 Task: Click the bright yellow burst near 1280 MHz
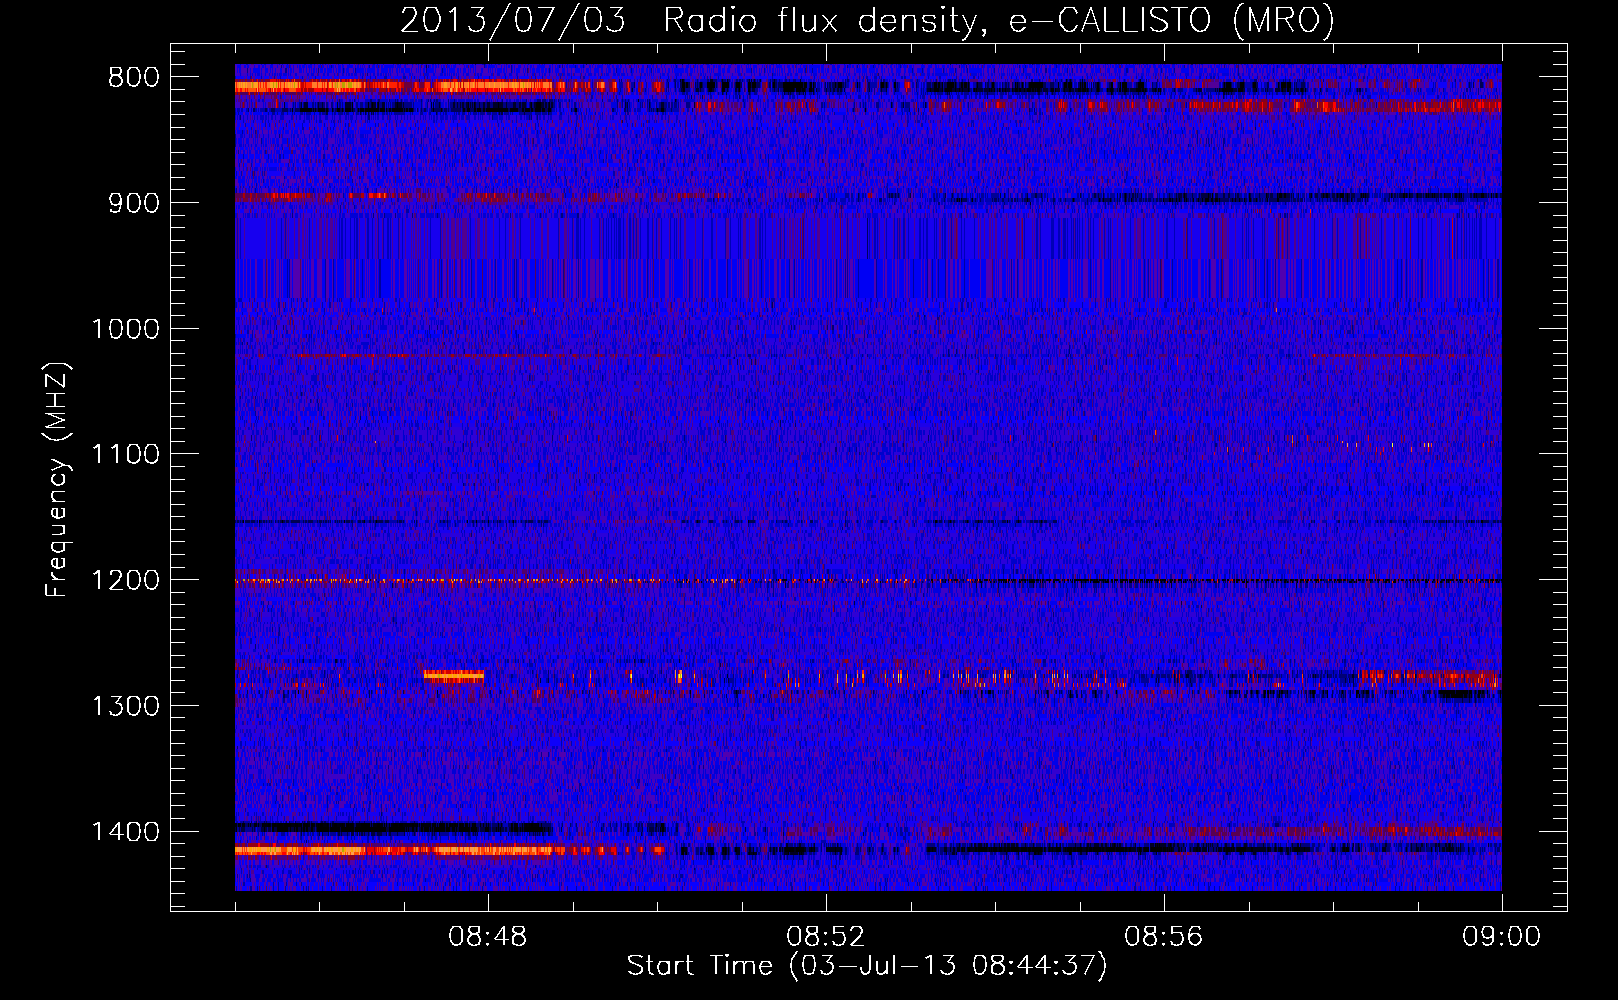454,676
